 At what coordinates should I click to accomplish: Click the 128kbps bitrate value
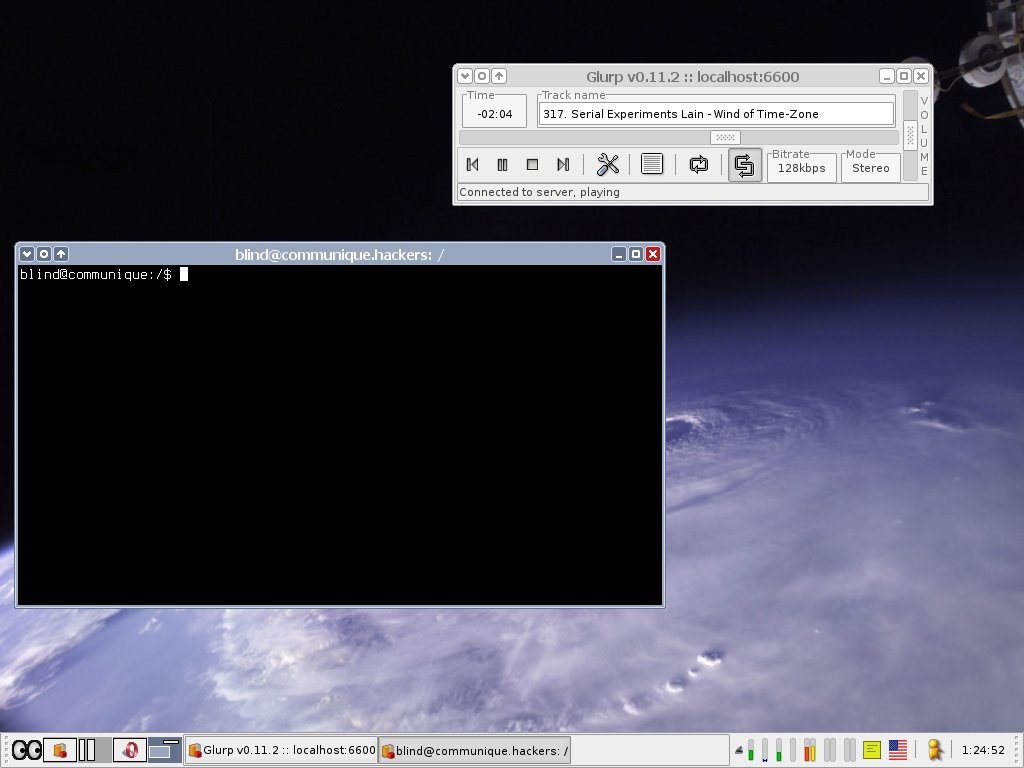801,168
